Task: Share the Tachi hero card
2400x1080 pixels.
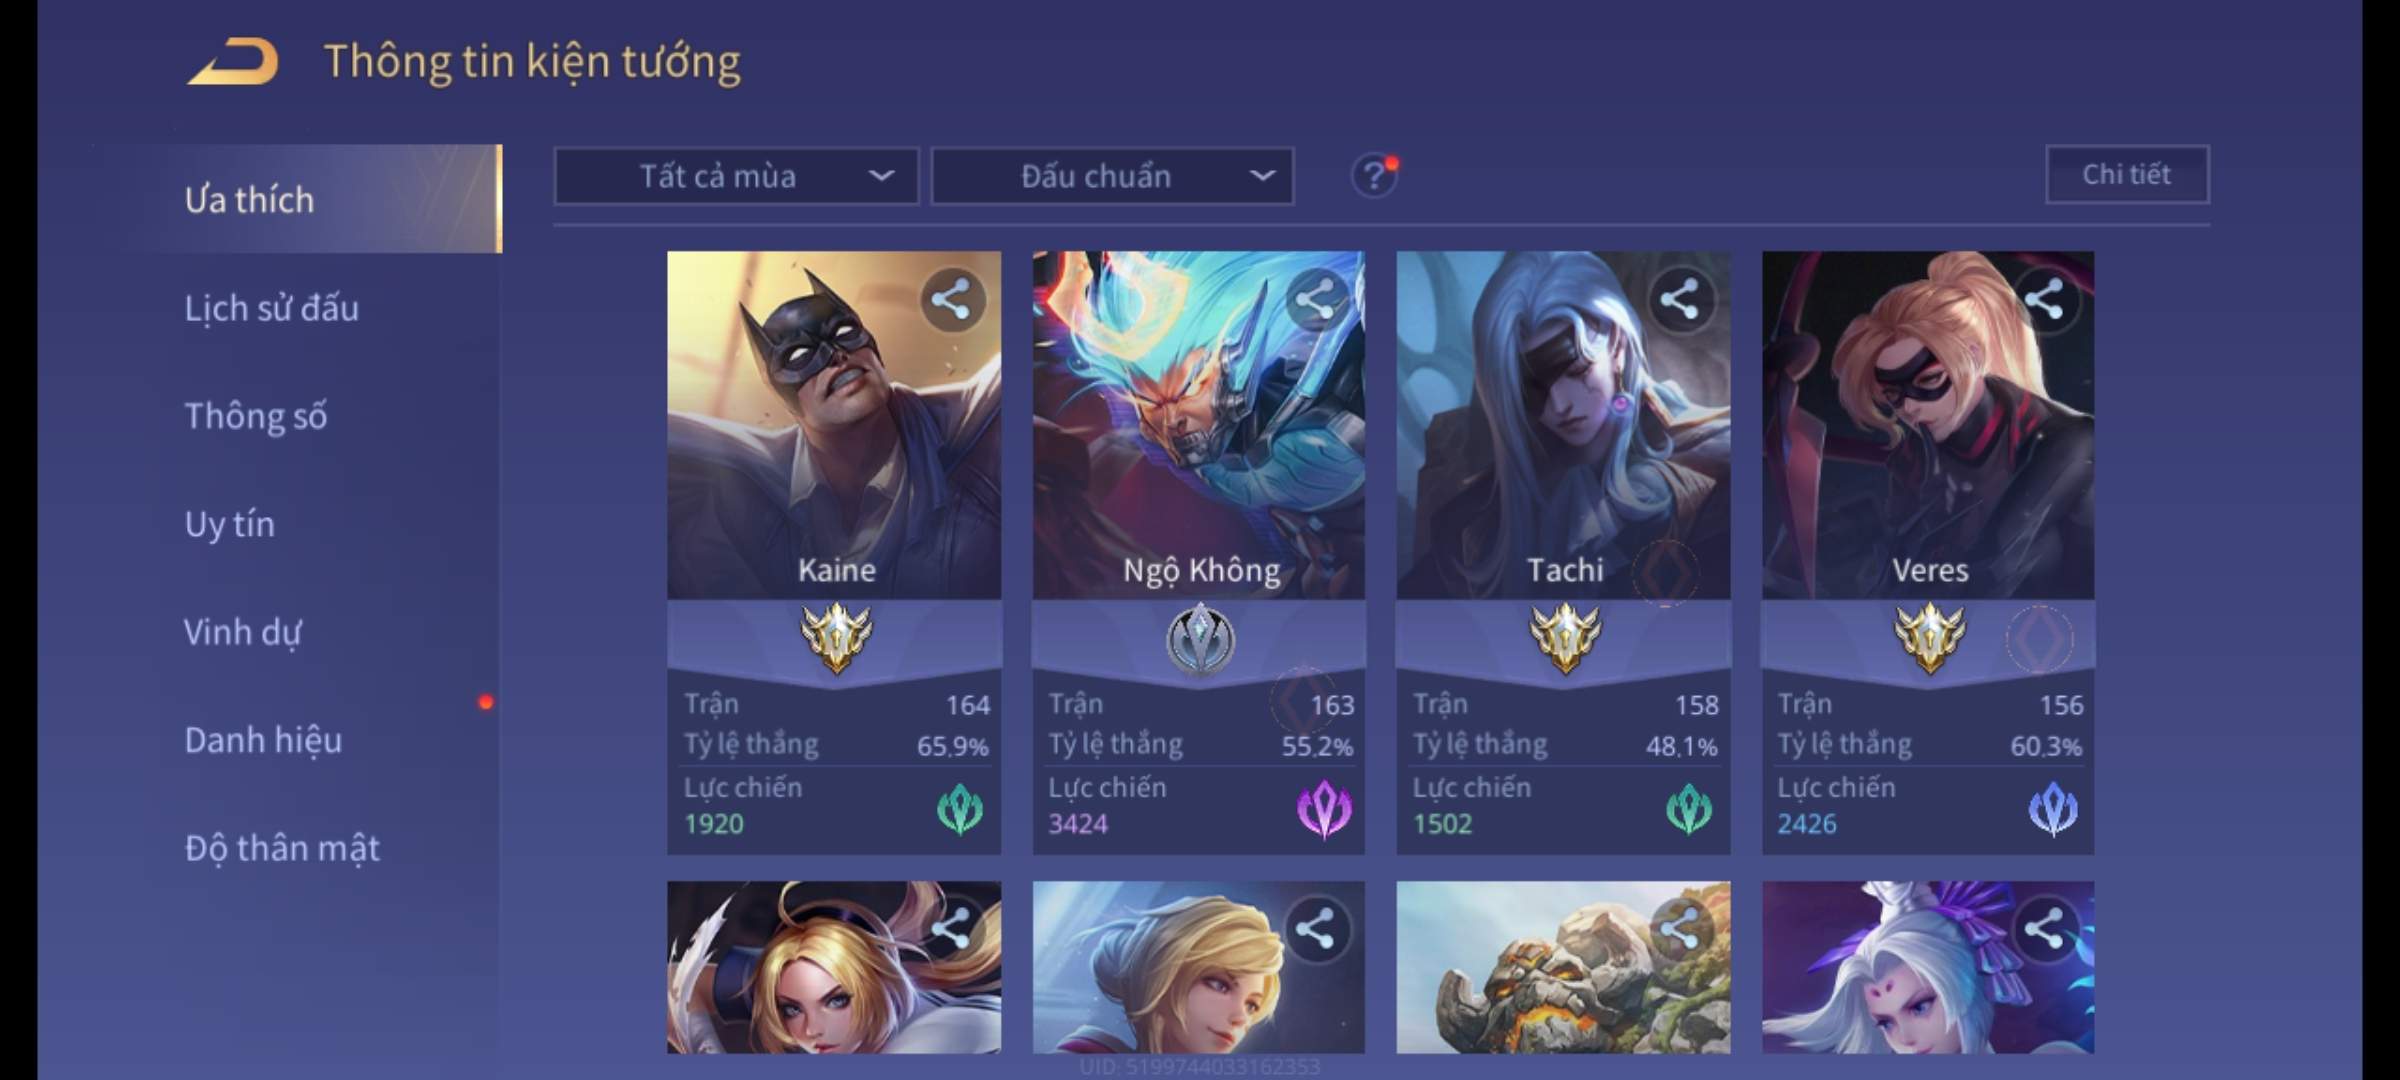Action: coord(1680,299)
